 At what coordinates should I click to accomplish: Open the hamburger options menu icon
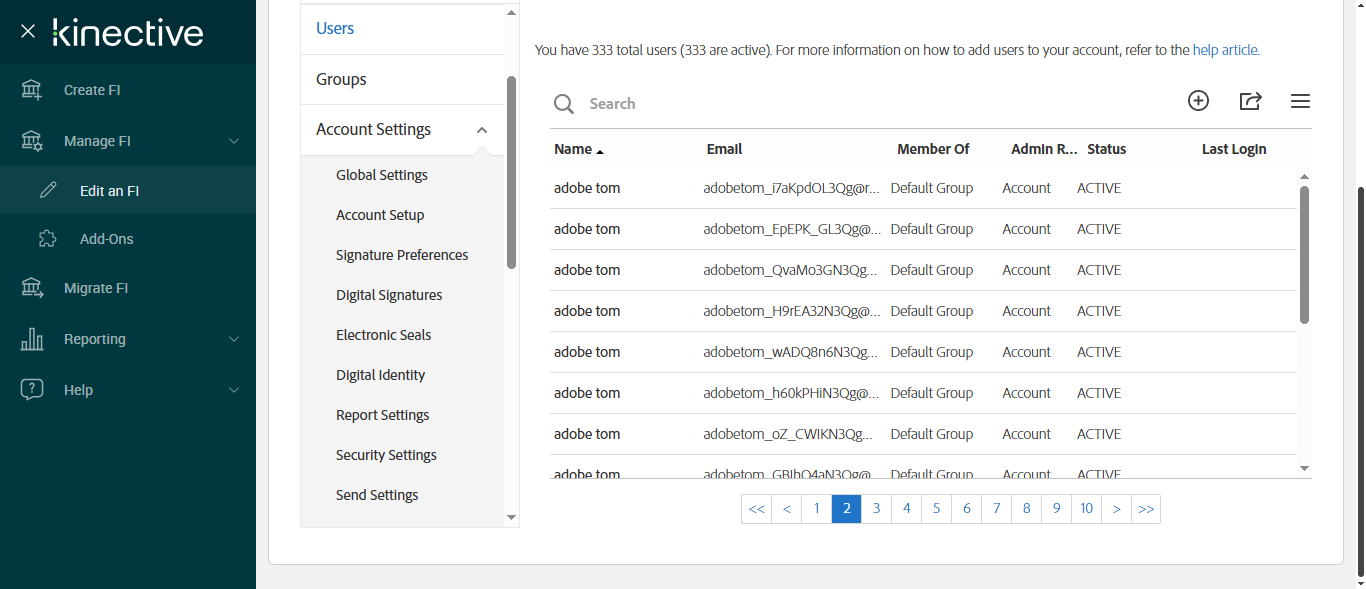pos(1300,101)
